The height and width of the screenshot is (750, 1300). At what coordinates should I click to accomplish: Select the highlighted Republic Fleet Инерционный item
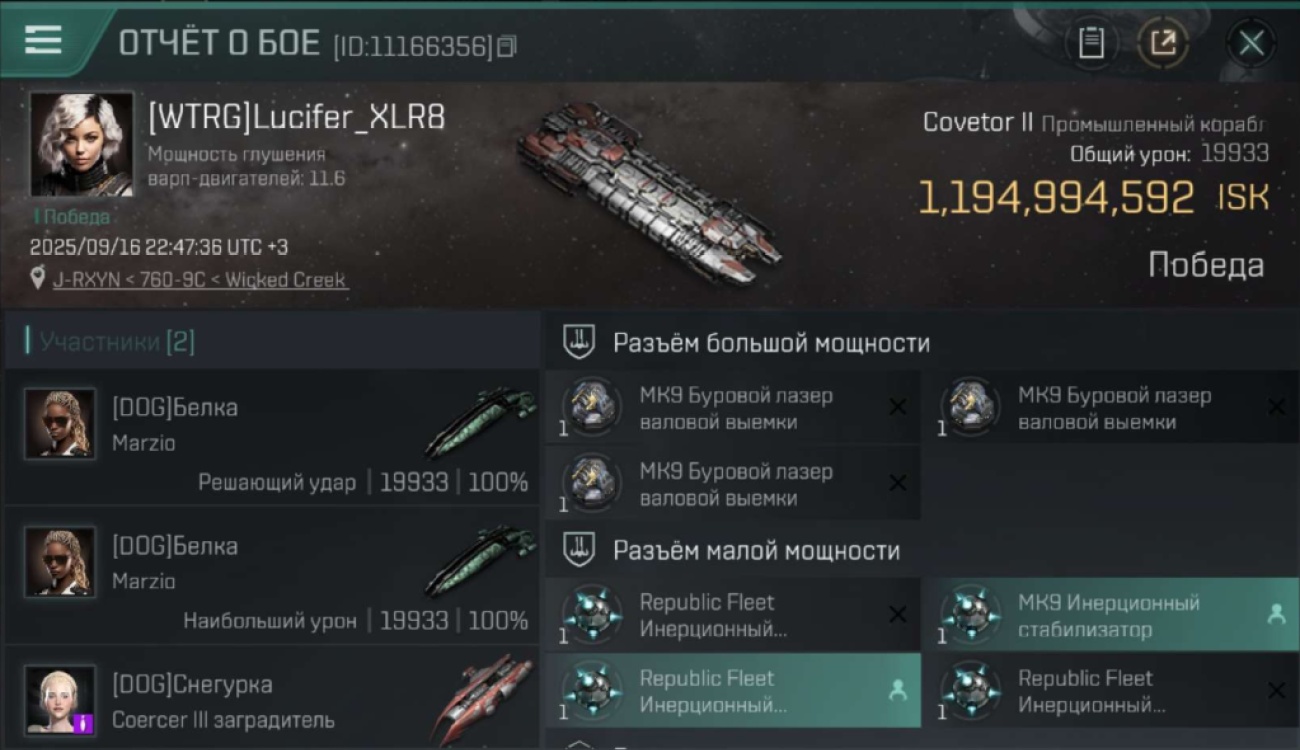(x=733, y=691)
